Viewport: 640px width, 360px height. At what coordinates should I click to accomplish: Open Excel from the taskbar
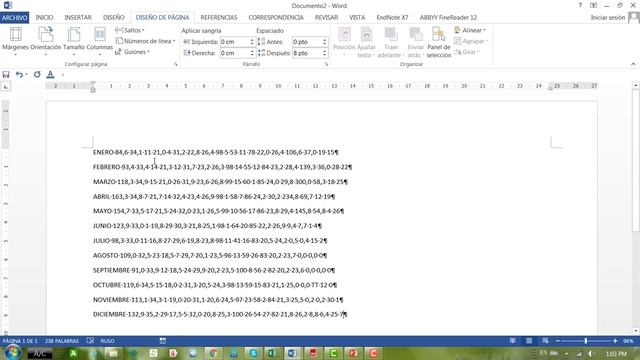tap(272, 353)
